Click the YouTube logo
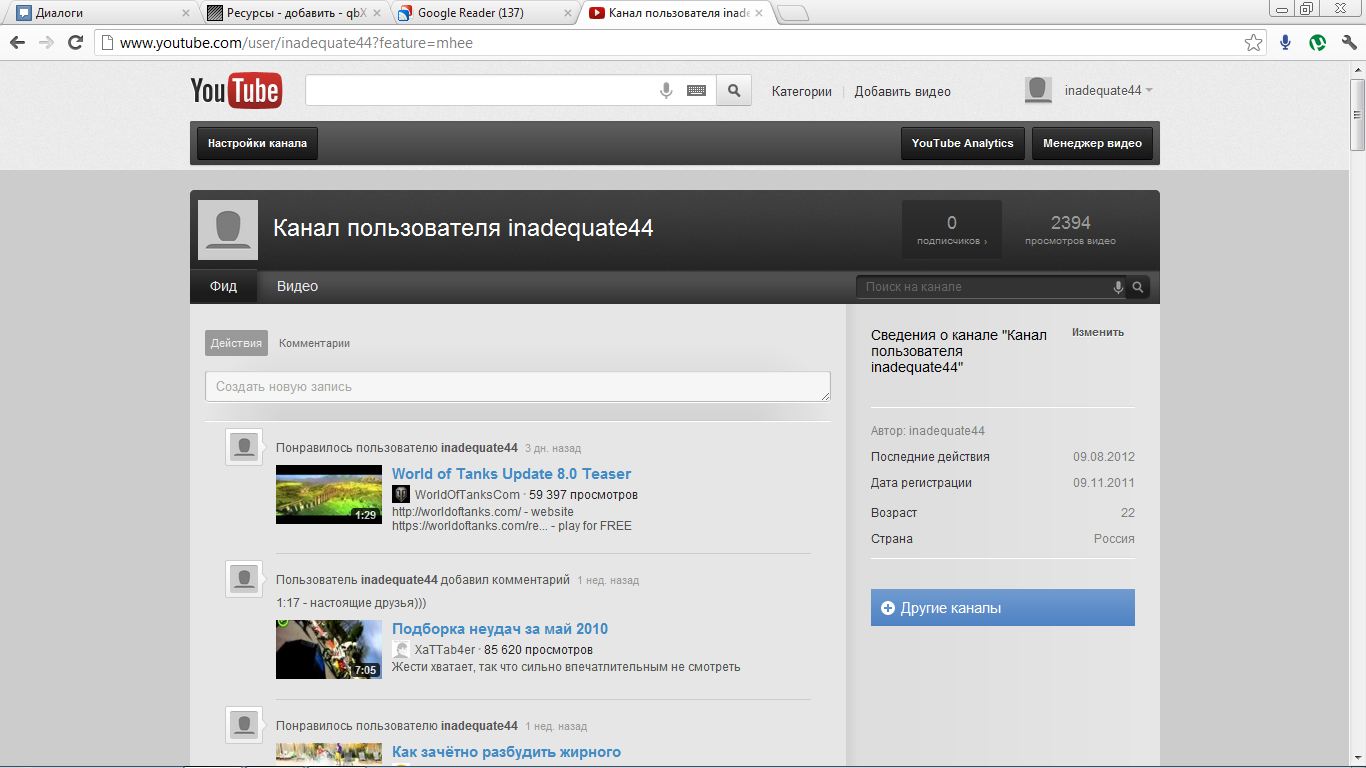The width and height of the screenshot is (1366, 768). tap(236, 90)
